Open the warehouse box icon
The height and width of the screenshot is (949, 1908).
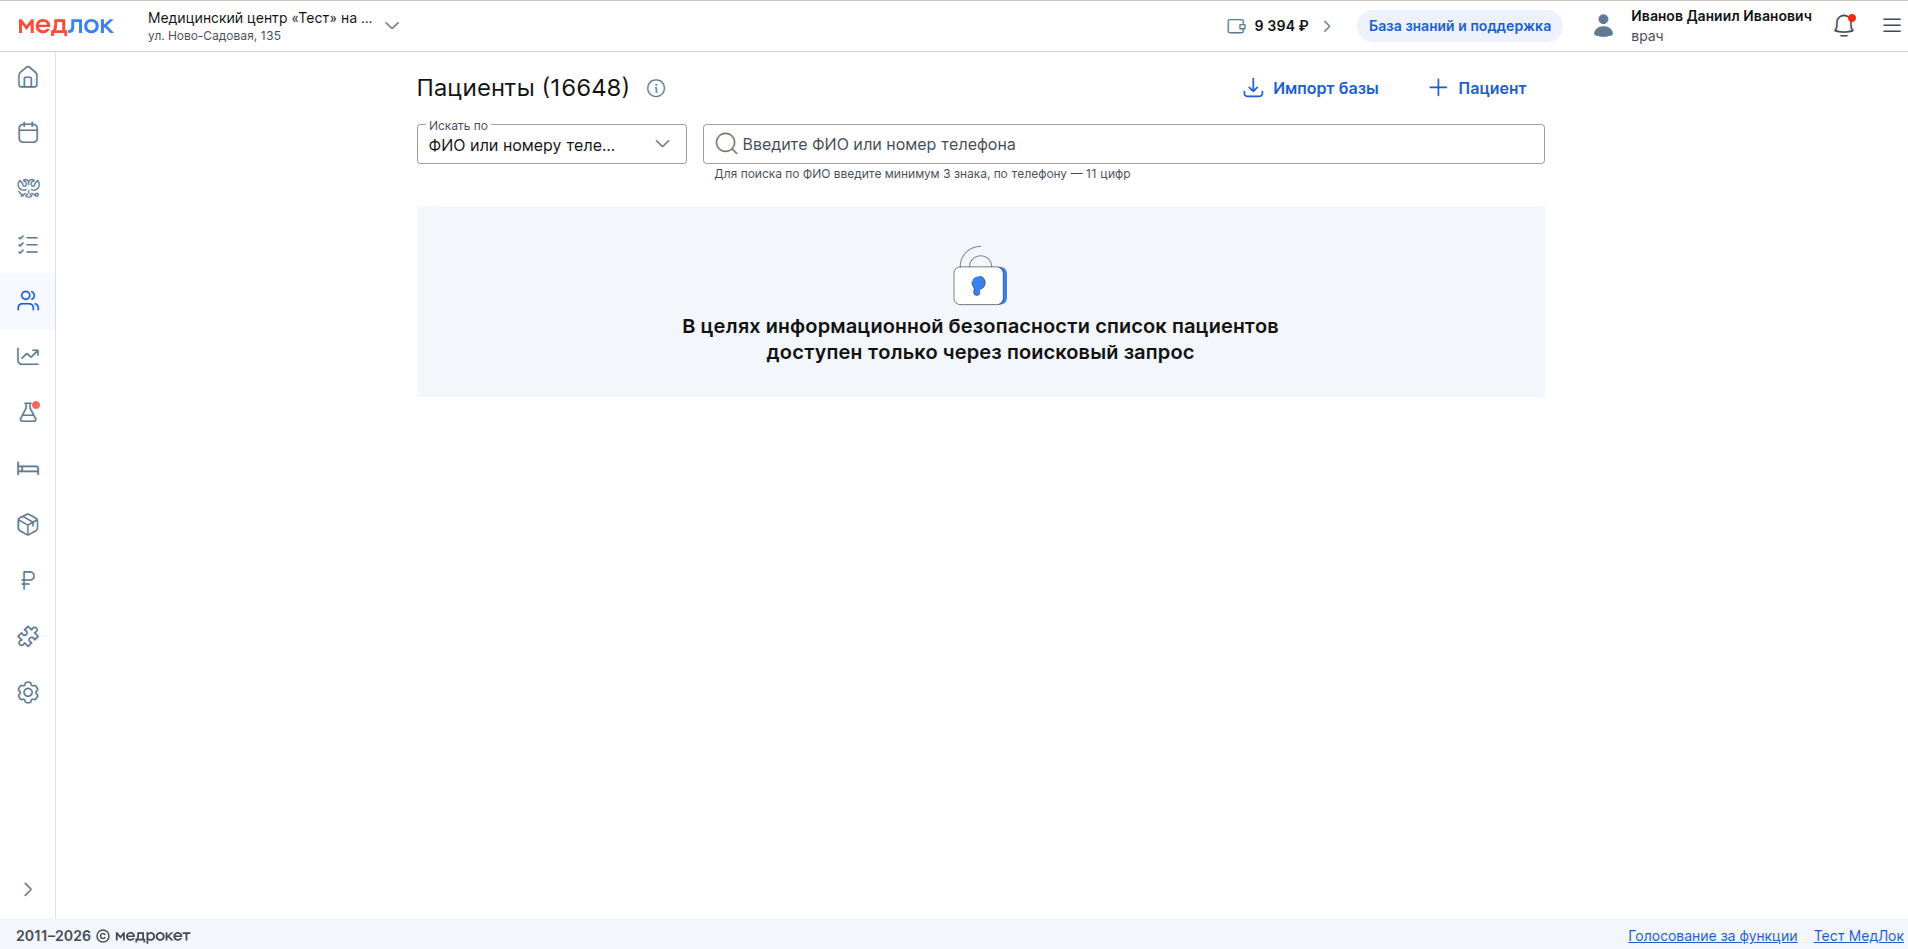(28, 525)
